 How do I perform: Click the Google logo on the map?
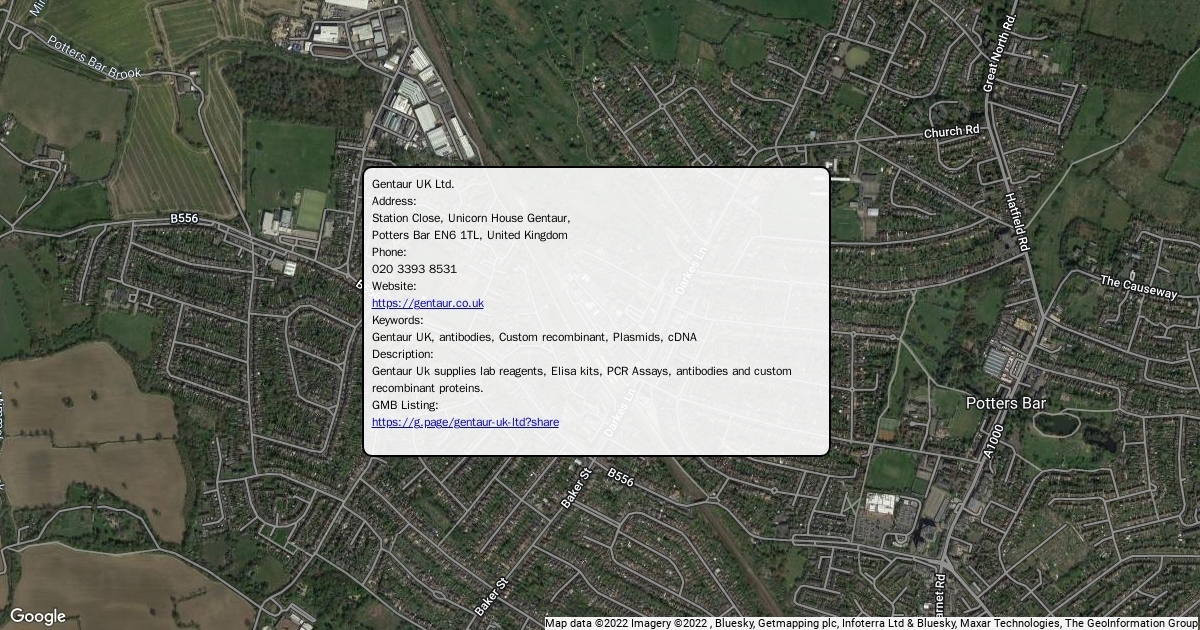(37, 616)
